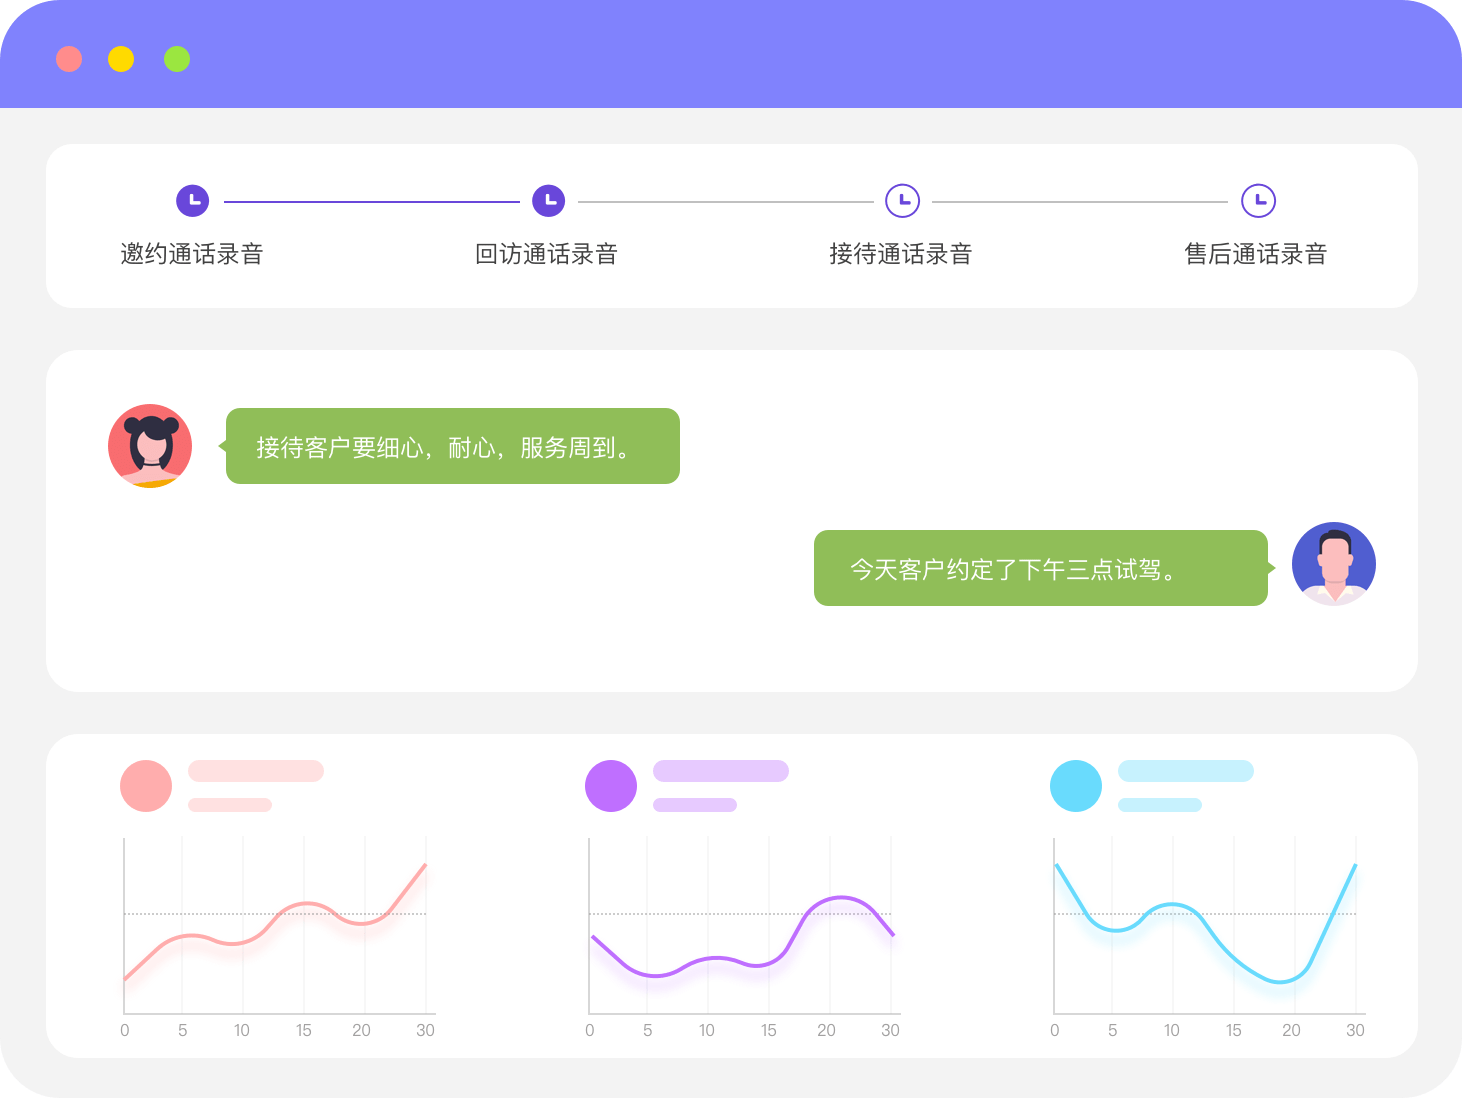This screenshot has width=1462, height=1098.
Task: Click the clock icon above 回访通话录音
Action: [x=548, y=201]
